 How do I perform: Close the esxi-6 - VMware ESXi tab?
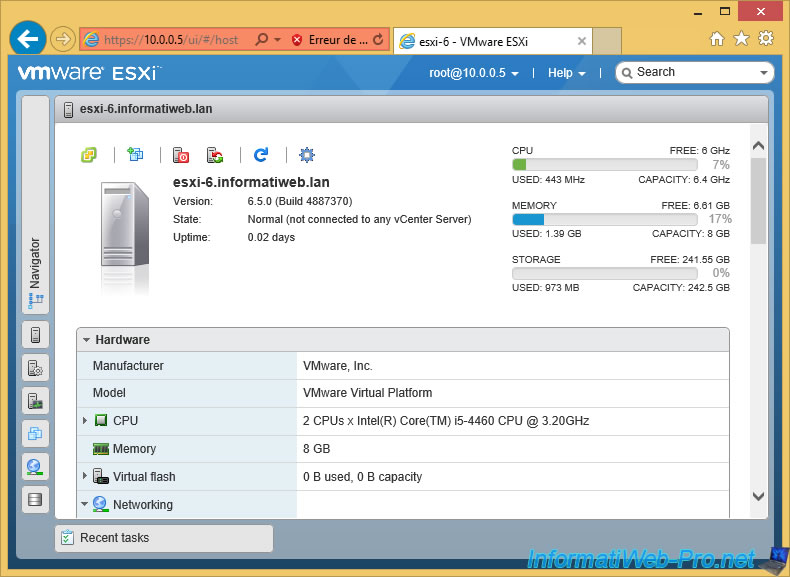coord(581,41)
